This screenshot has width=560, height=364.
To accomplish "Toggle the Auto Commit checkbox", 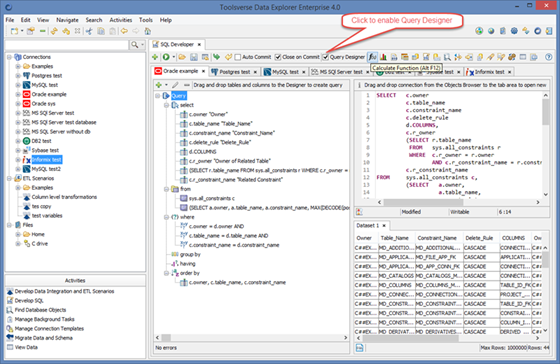I will [238, 57].
